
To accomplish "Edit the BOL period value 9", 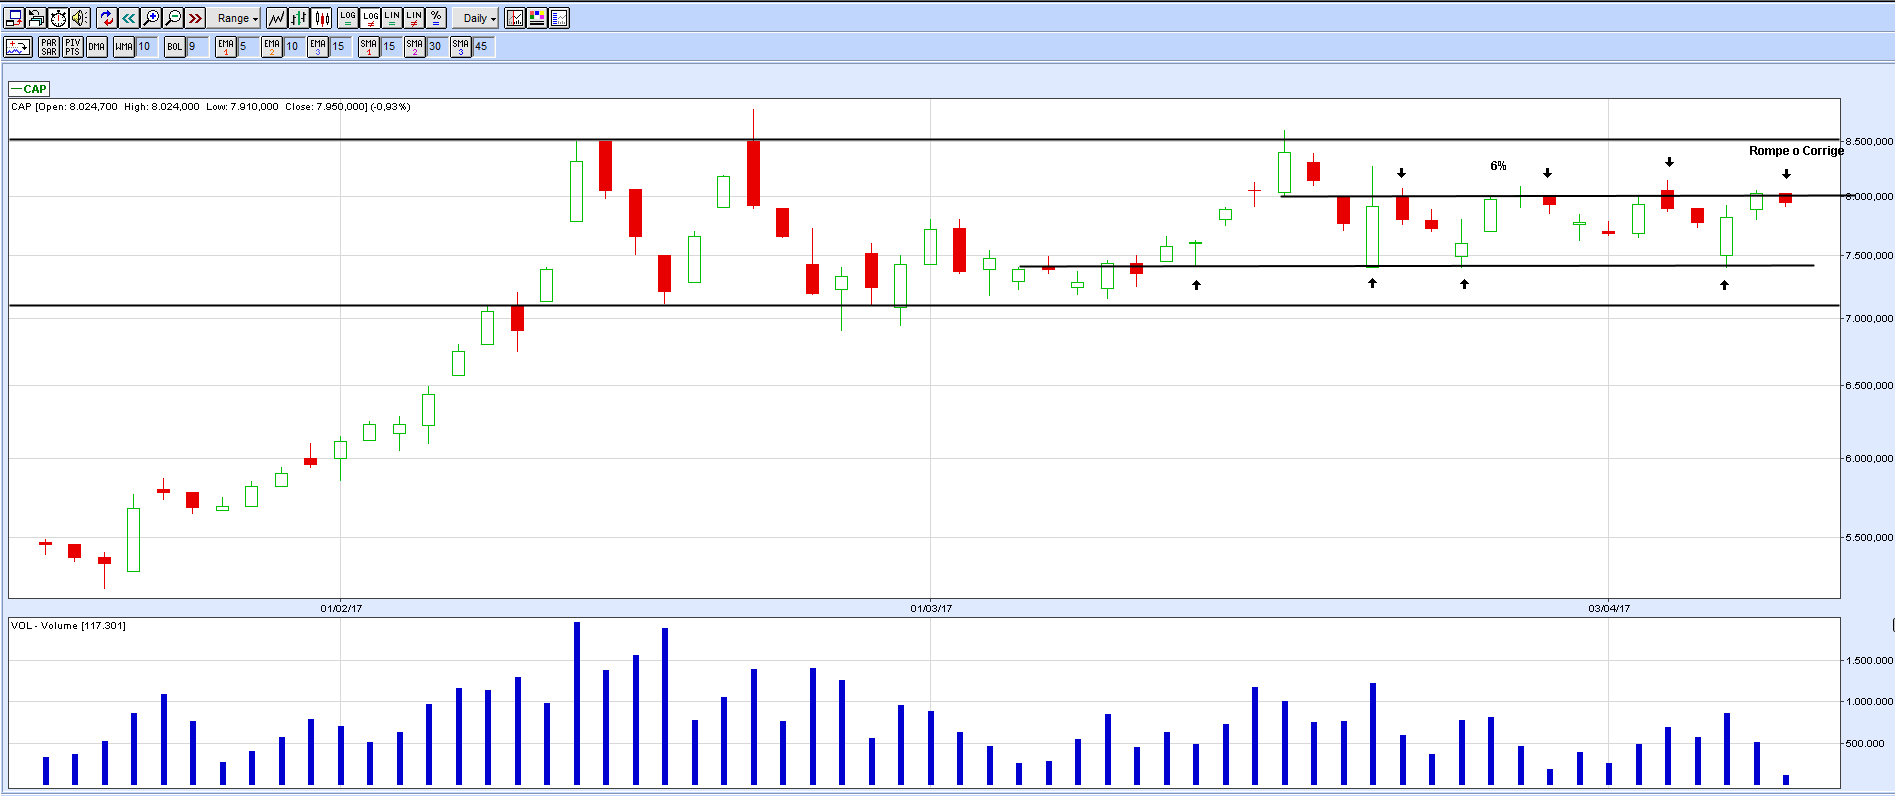I will pos(197,46).
